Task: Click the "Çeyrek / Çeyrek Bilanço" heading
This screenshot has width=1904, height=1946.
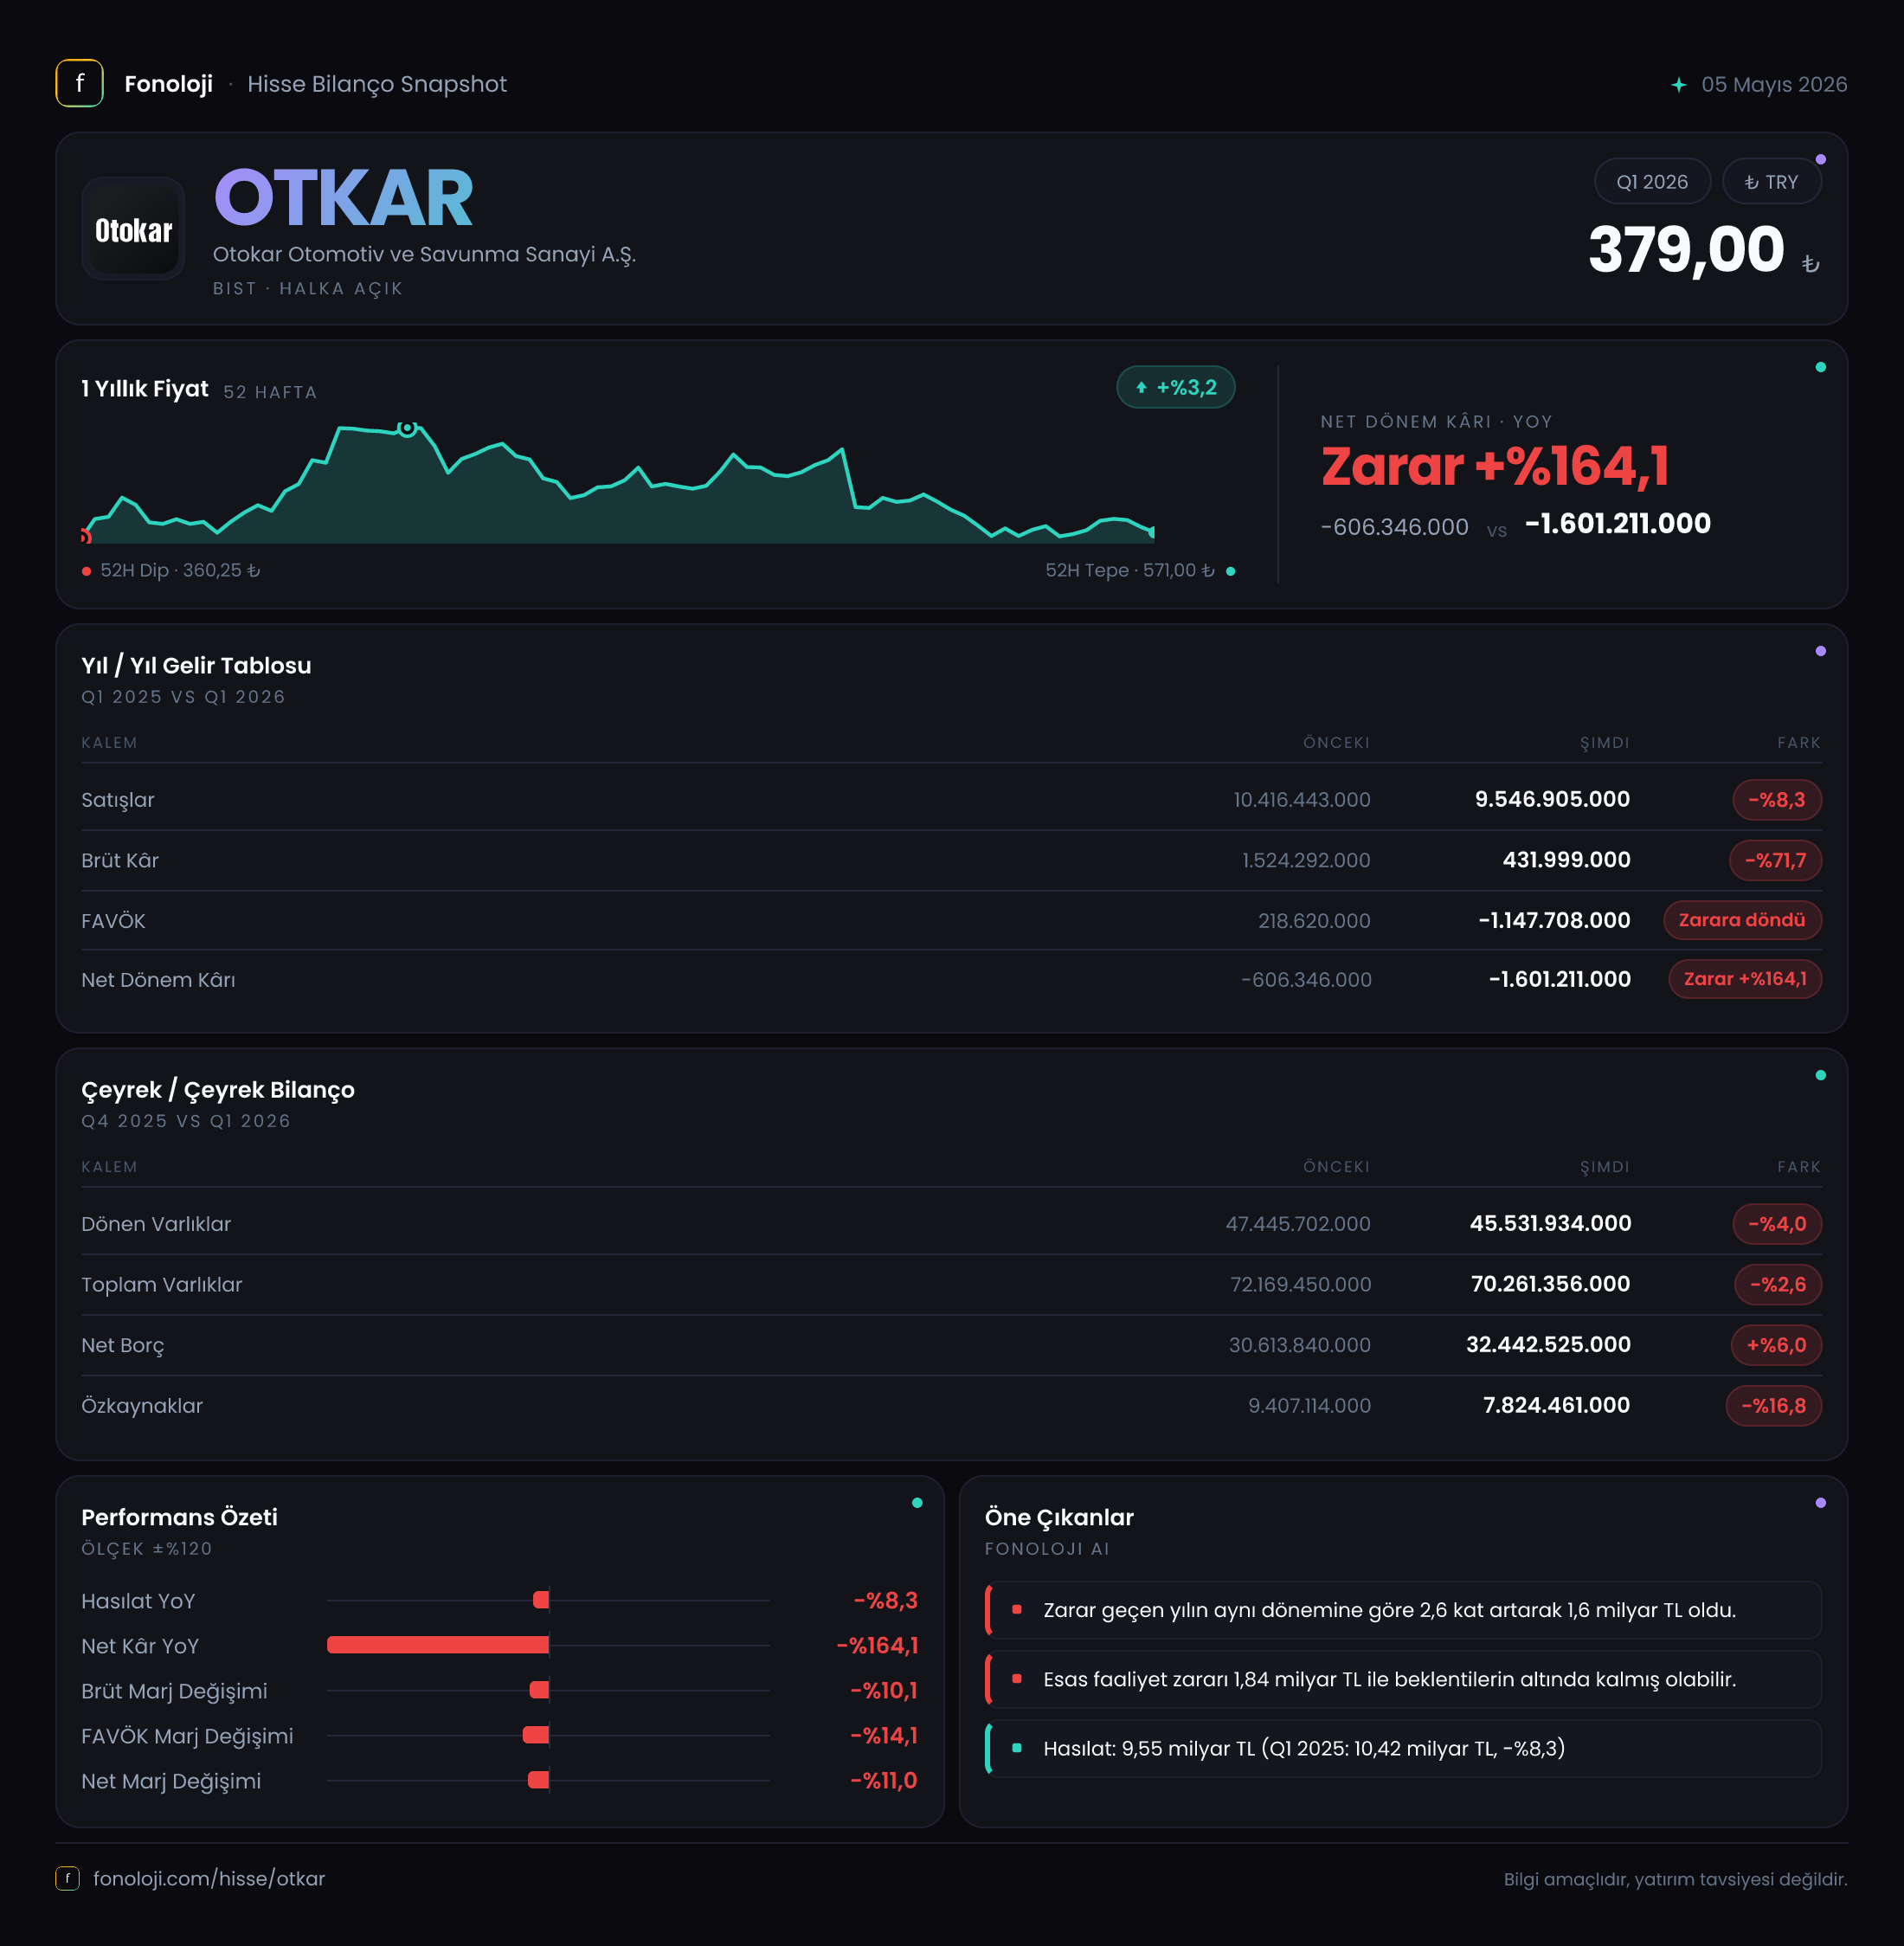Action: coord(218,1090)
